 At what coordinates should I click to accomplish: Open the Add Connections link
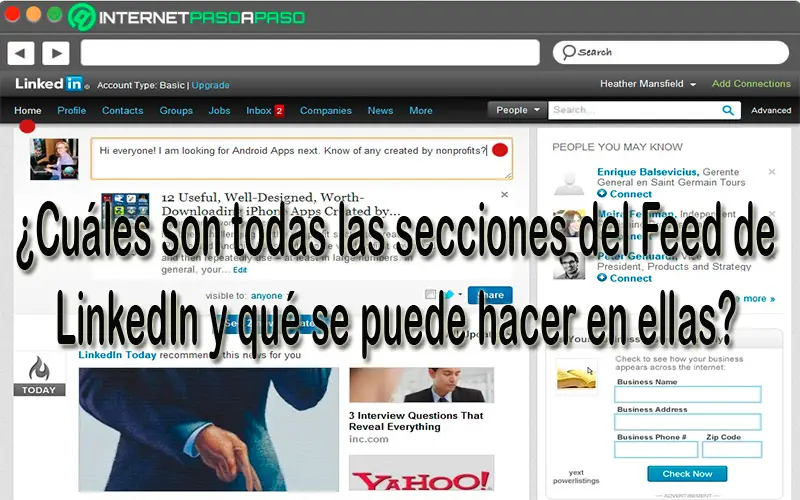click(751, 84)
